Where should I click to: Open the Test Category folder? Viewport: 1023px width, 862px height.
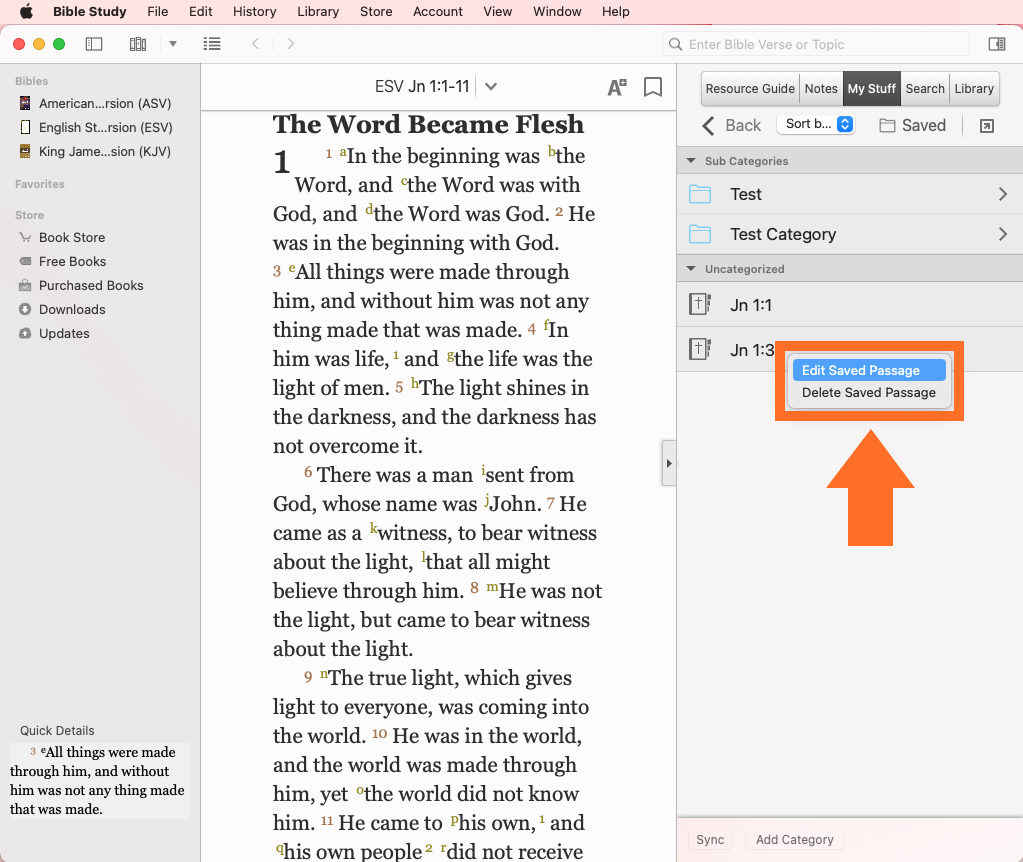point(849,234)
